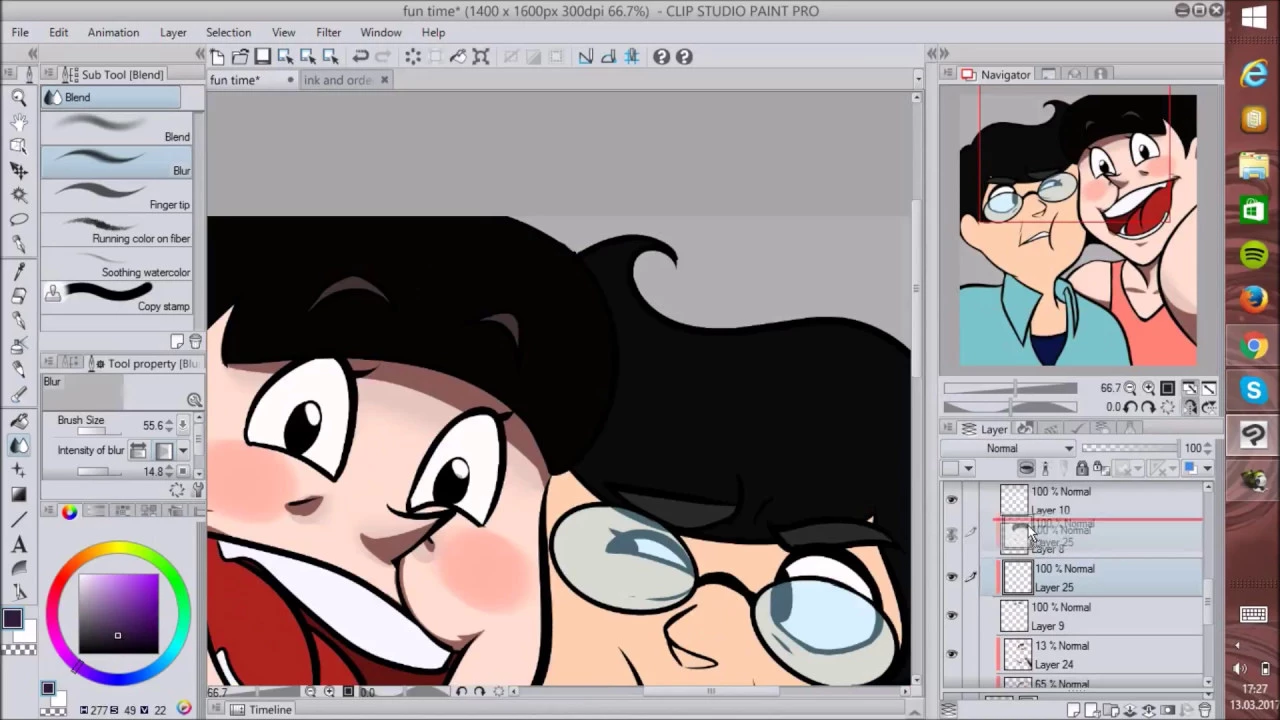
Task: Toggle Lock layer icon
Action: tap(1082, 468)
